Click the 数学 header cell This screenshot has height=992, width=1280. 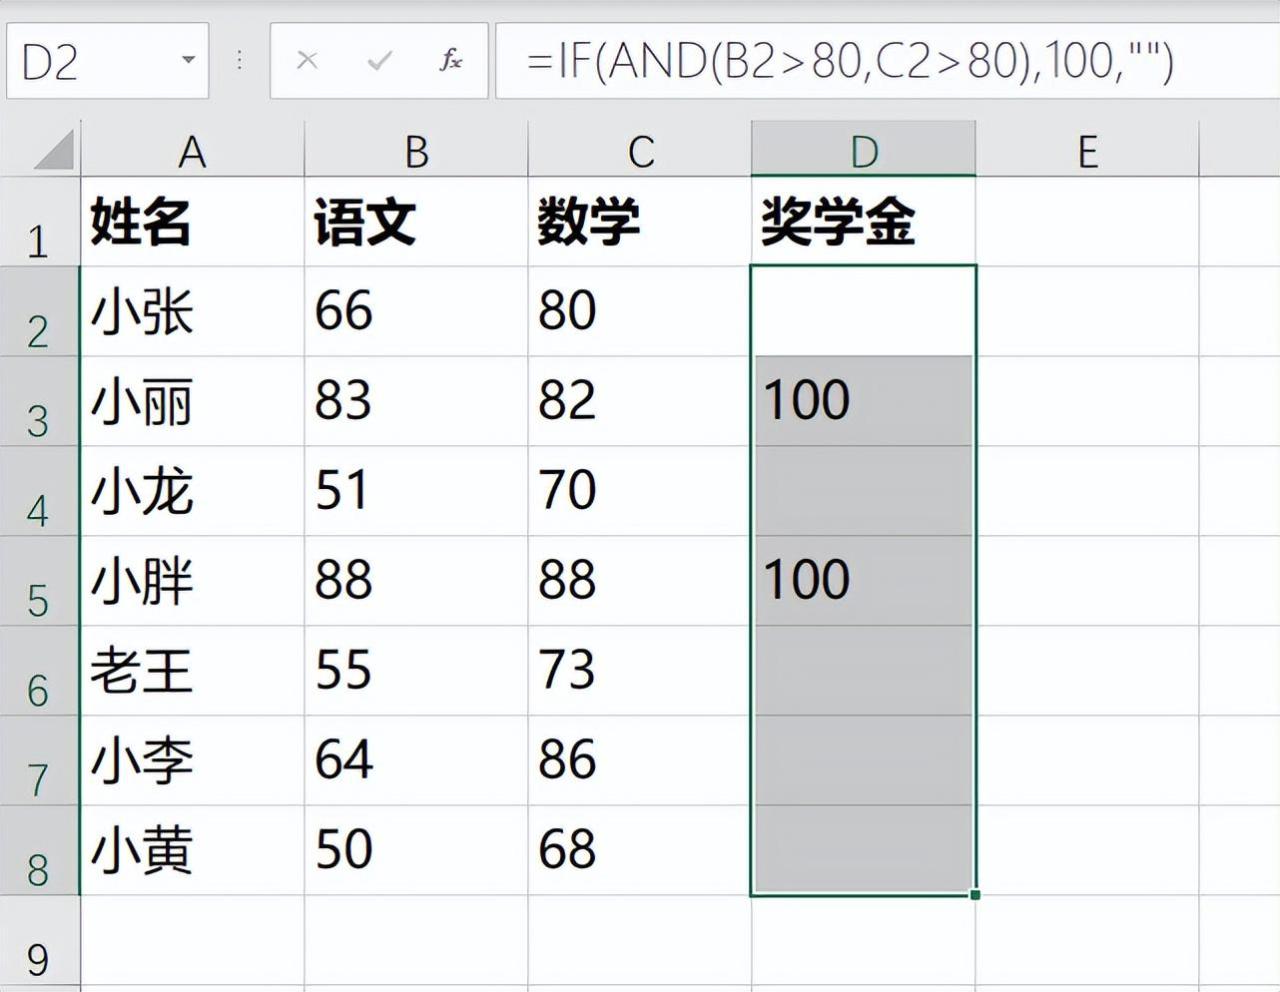(640, 222)
